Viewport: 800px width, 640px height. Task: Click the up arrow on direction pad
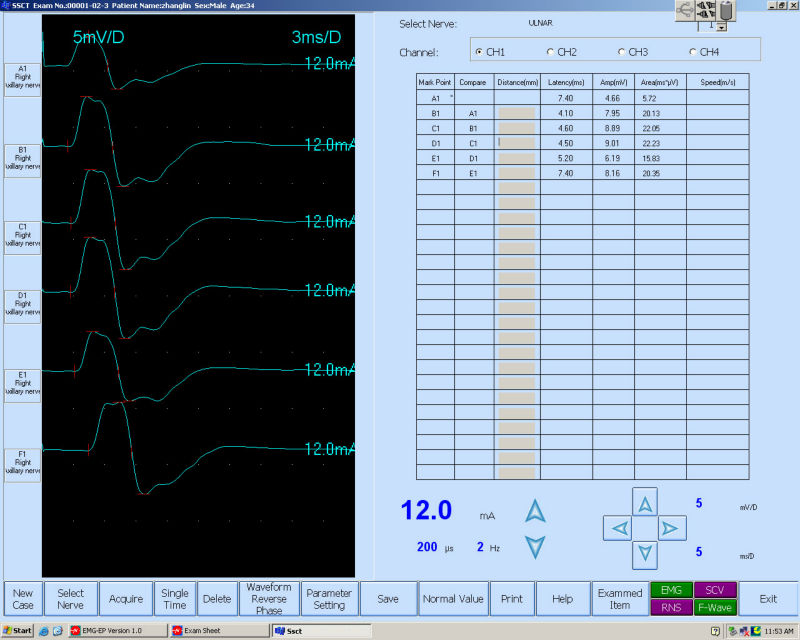(645, 502)
